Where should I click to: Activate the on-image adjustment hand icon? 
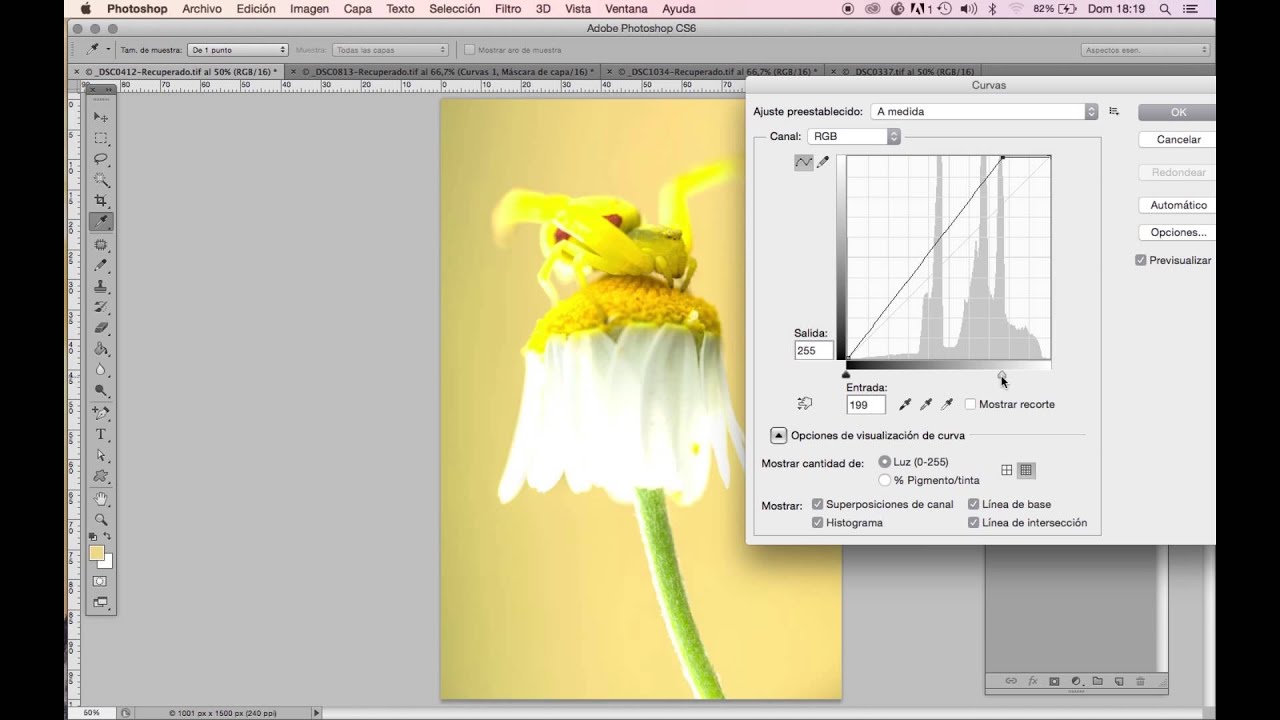tap(804, 404)
